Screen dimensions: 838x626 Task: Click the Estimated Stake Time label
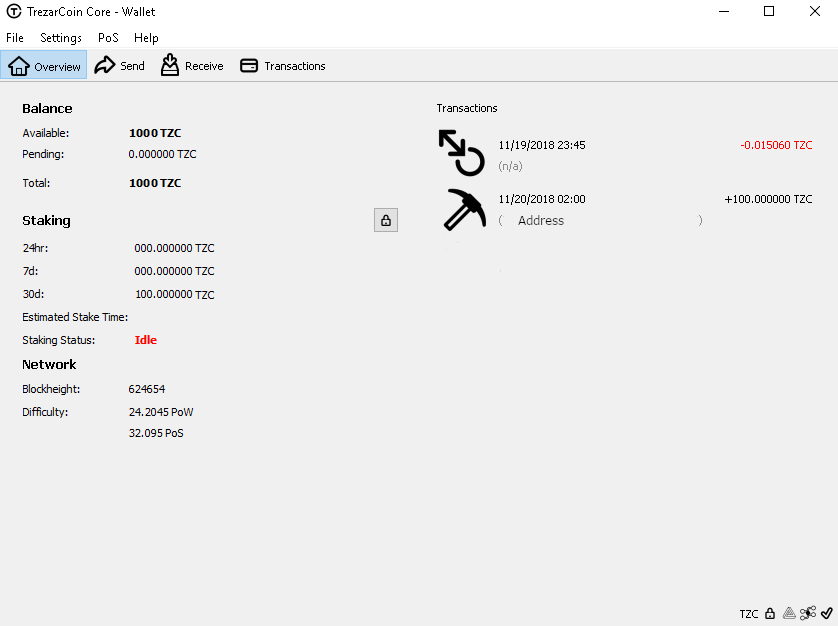pyautogui.click(x=75, y=317)
